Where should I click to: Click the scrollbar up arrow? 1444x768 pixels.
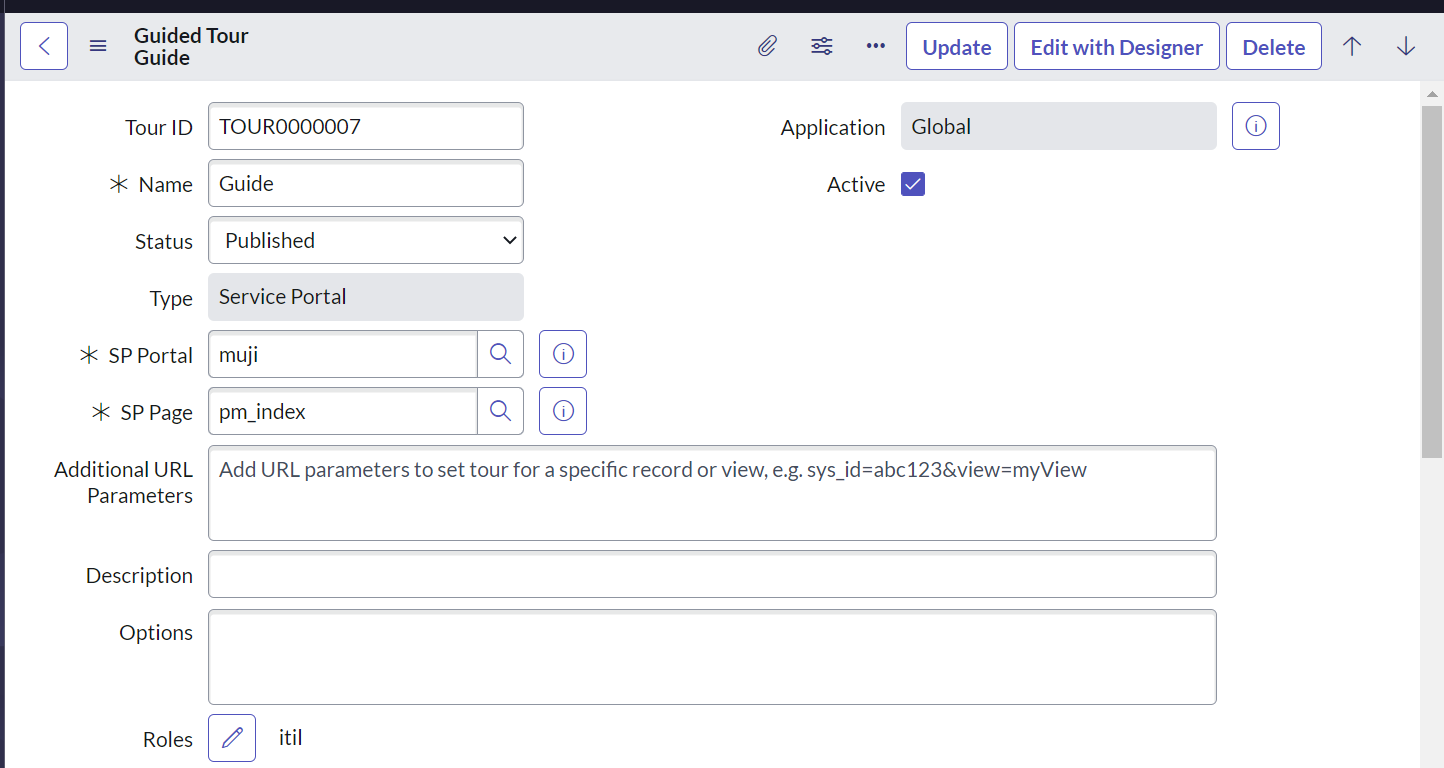point(1432,93)
